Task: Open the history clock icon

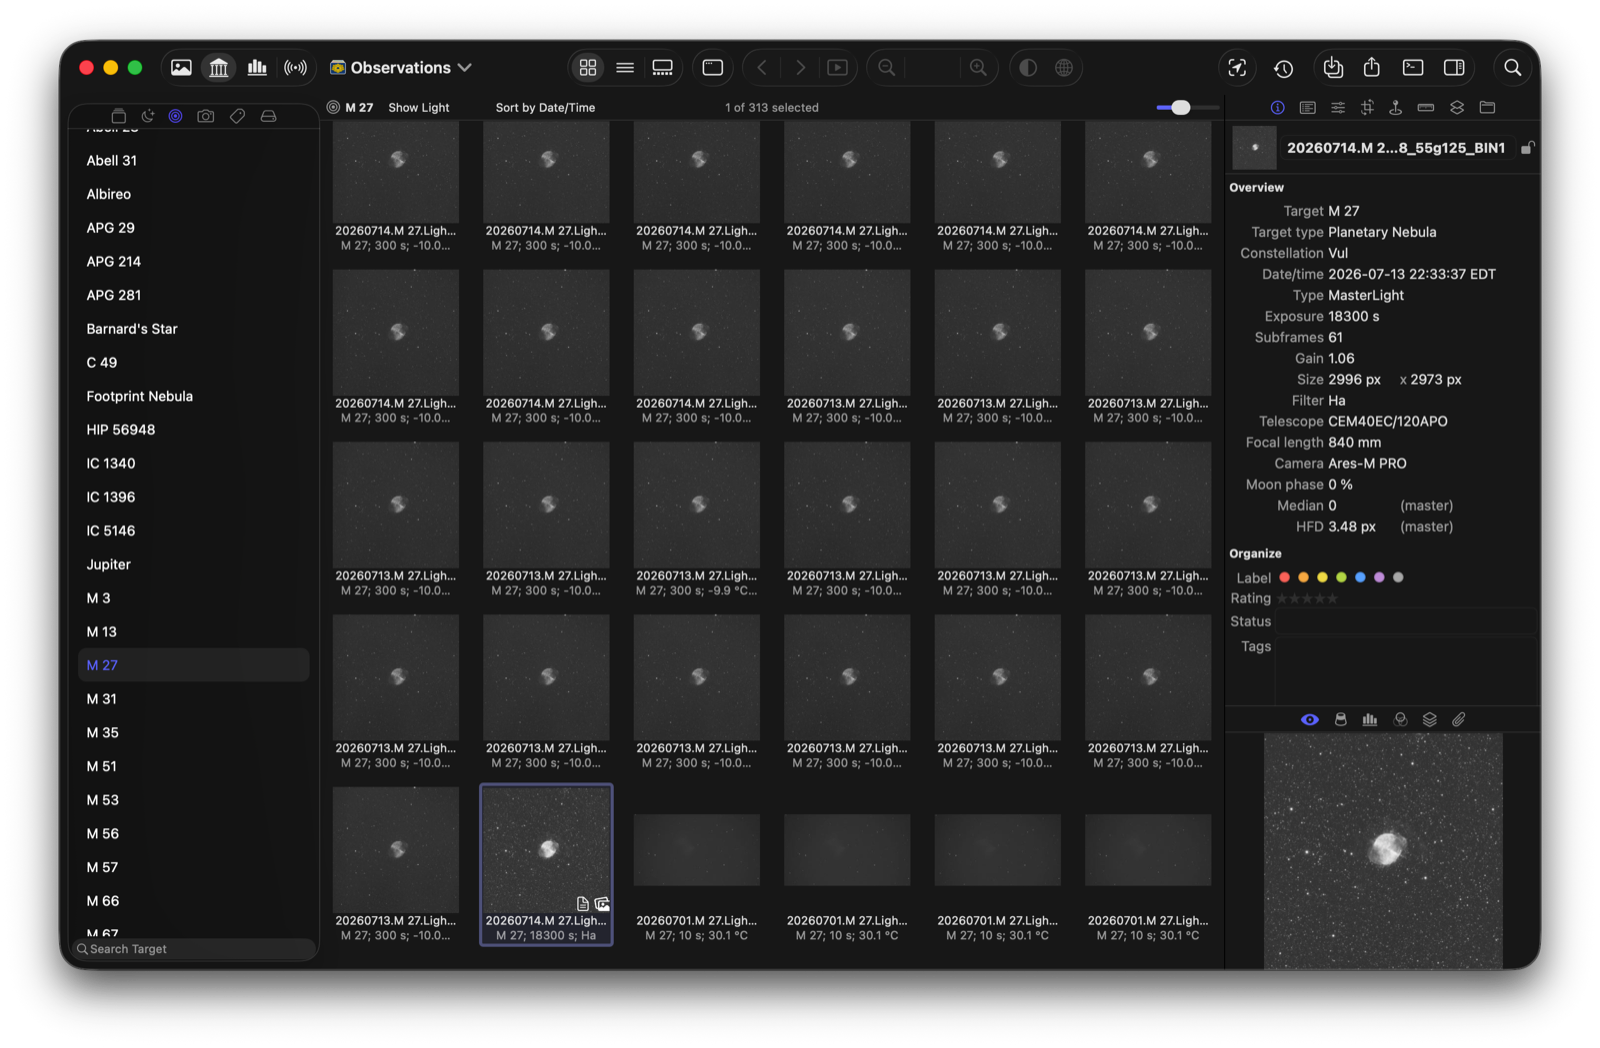Action: click(x=1283, y=69)
